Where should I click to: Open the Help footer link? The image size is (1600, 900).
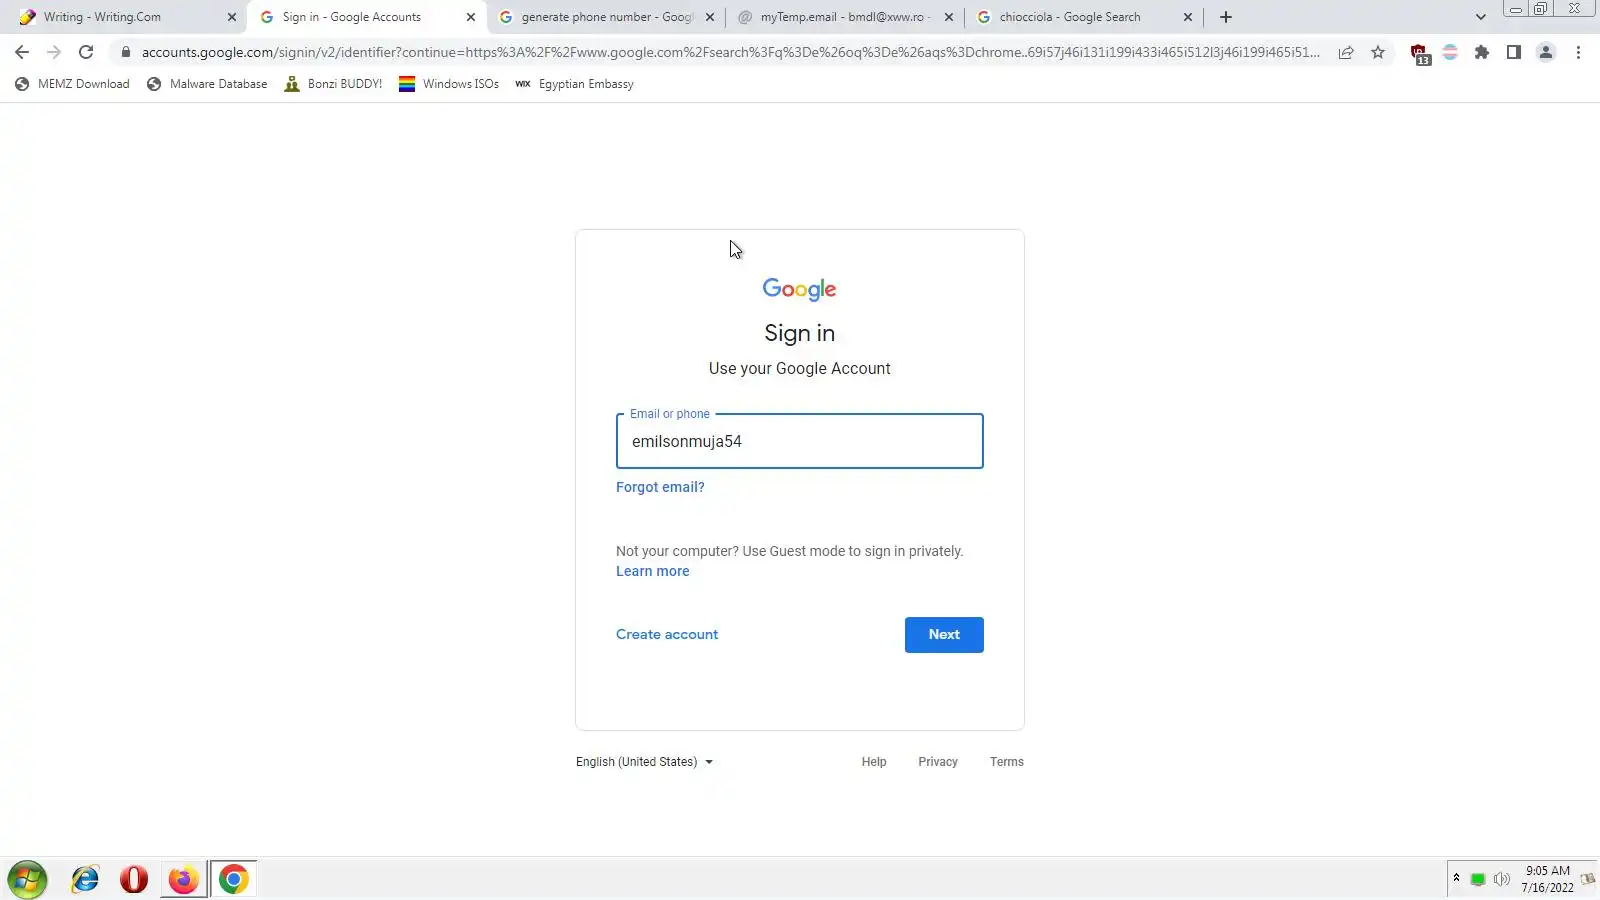click(x=874, y=762)
